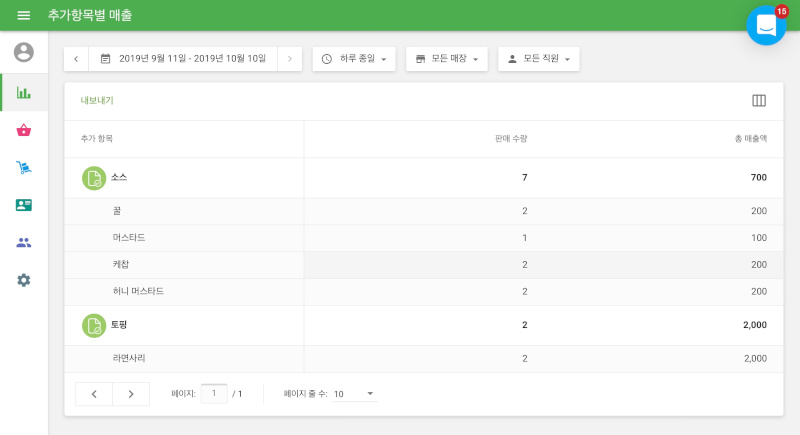Open the rows per page dropdown
Viewport: 800px width, 435px height.
(354, 394)
